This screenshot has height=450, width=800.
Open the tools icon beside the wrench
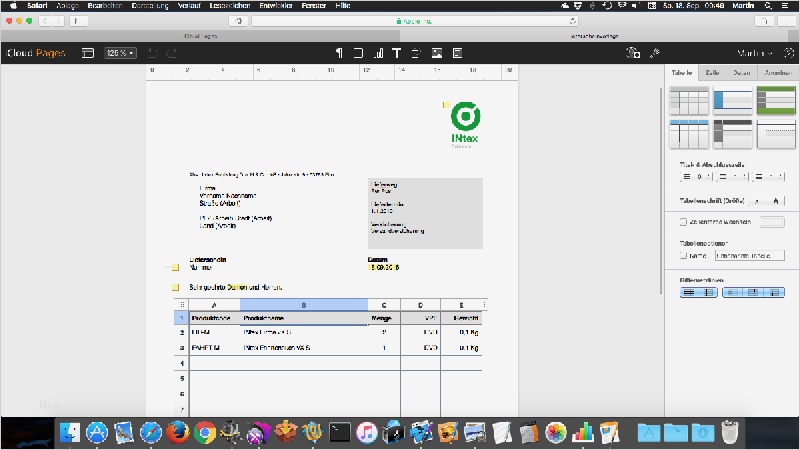click(633, 53)
